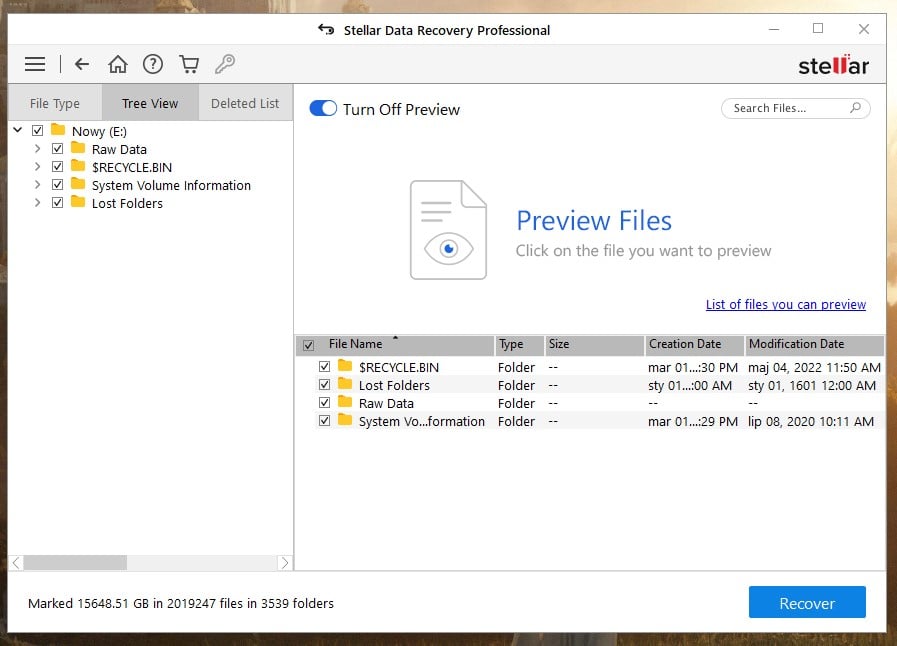Screen dimensions: 897x646
Task: Switch to the Deleted List tab
Action: pyautogui.click(x=245, y=103)
